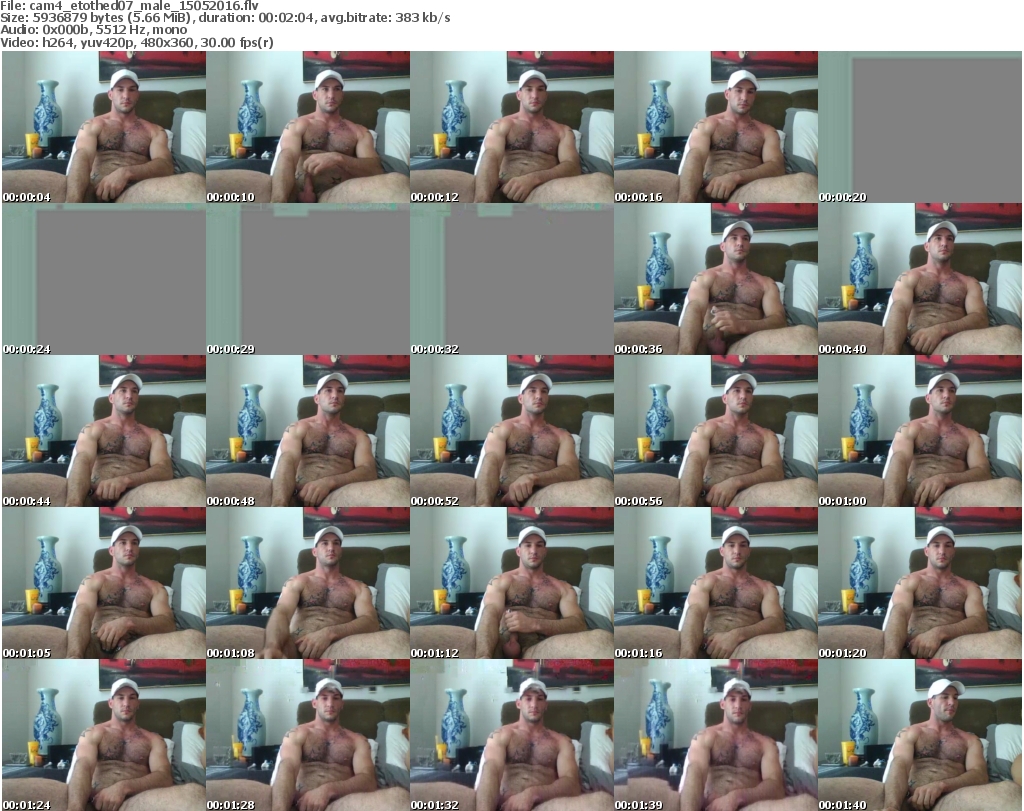Screen dimensions: 1024x811
Task: Select the thumbnail stamped 00:01:00
Action: [x=920, y=431]
